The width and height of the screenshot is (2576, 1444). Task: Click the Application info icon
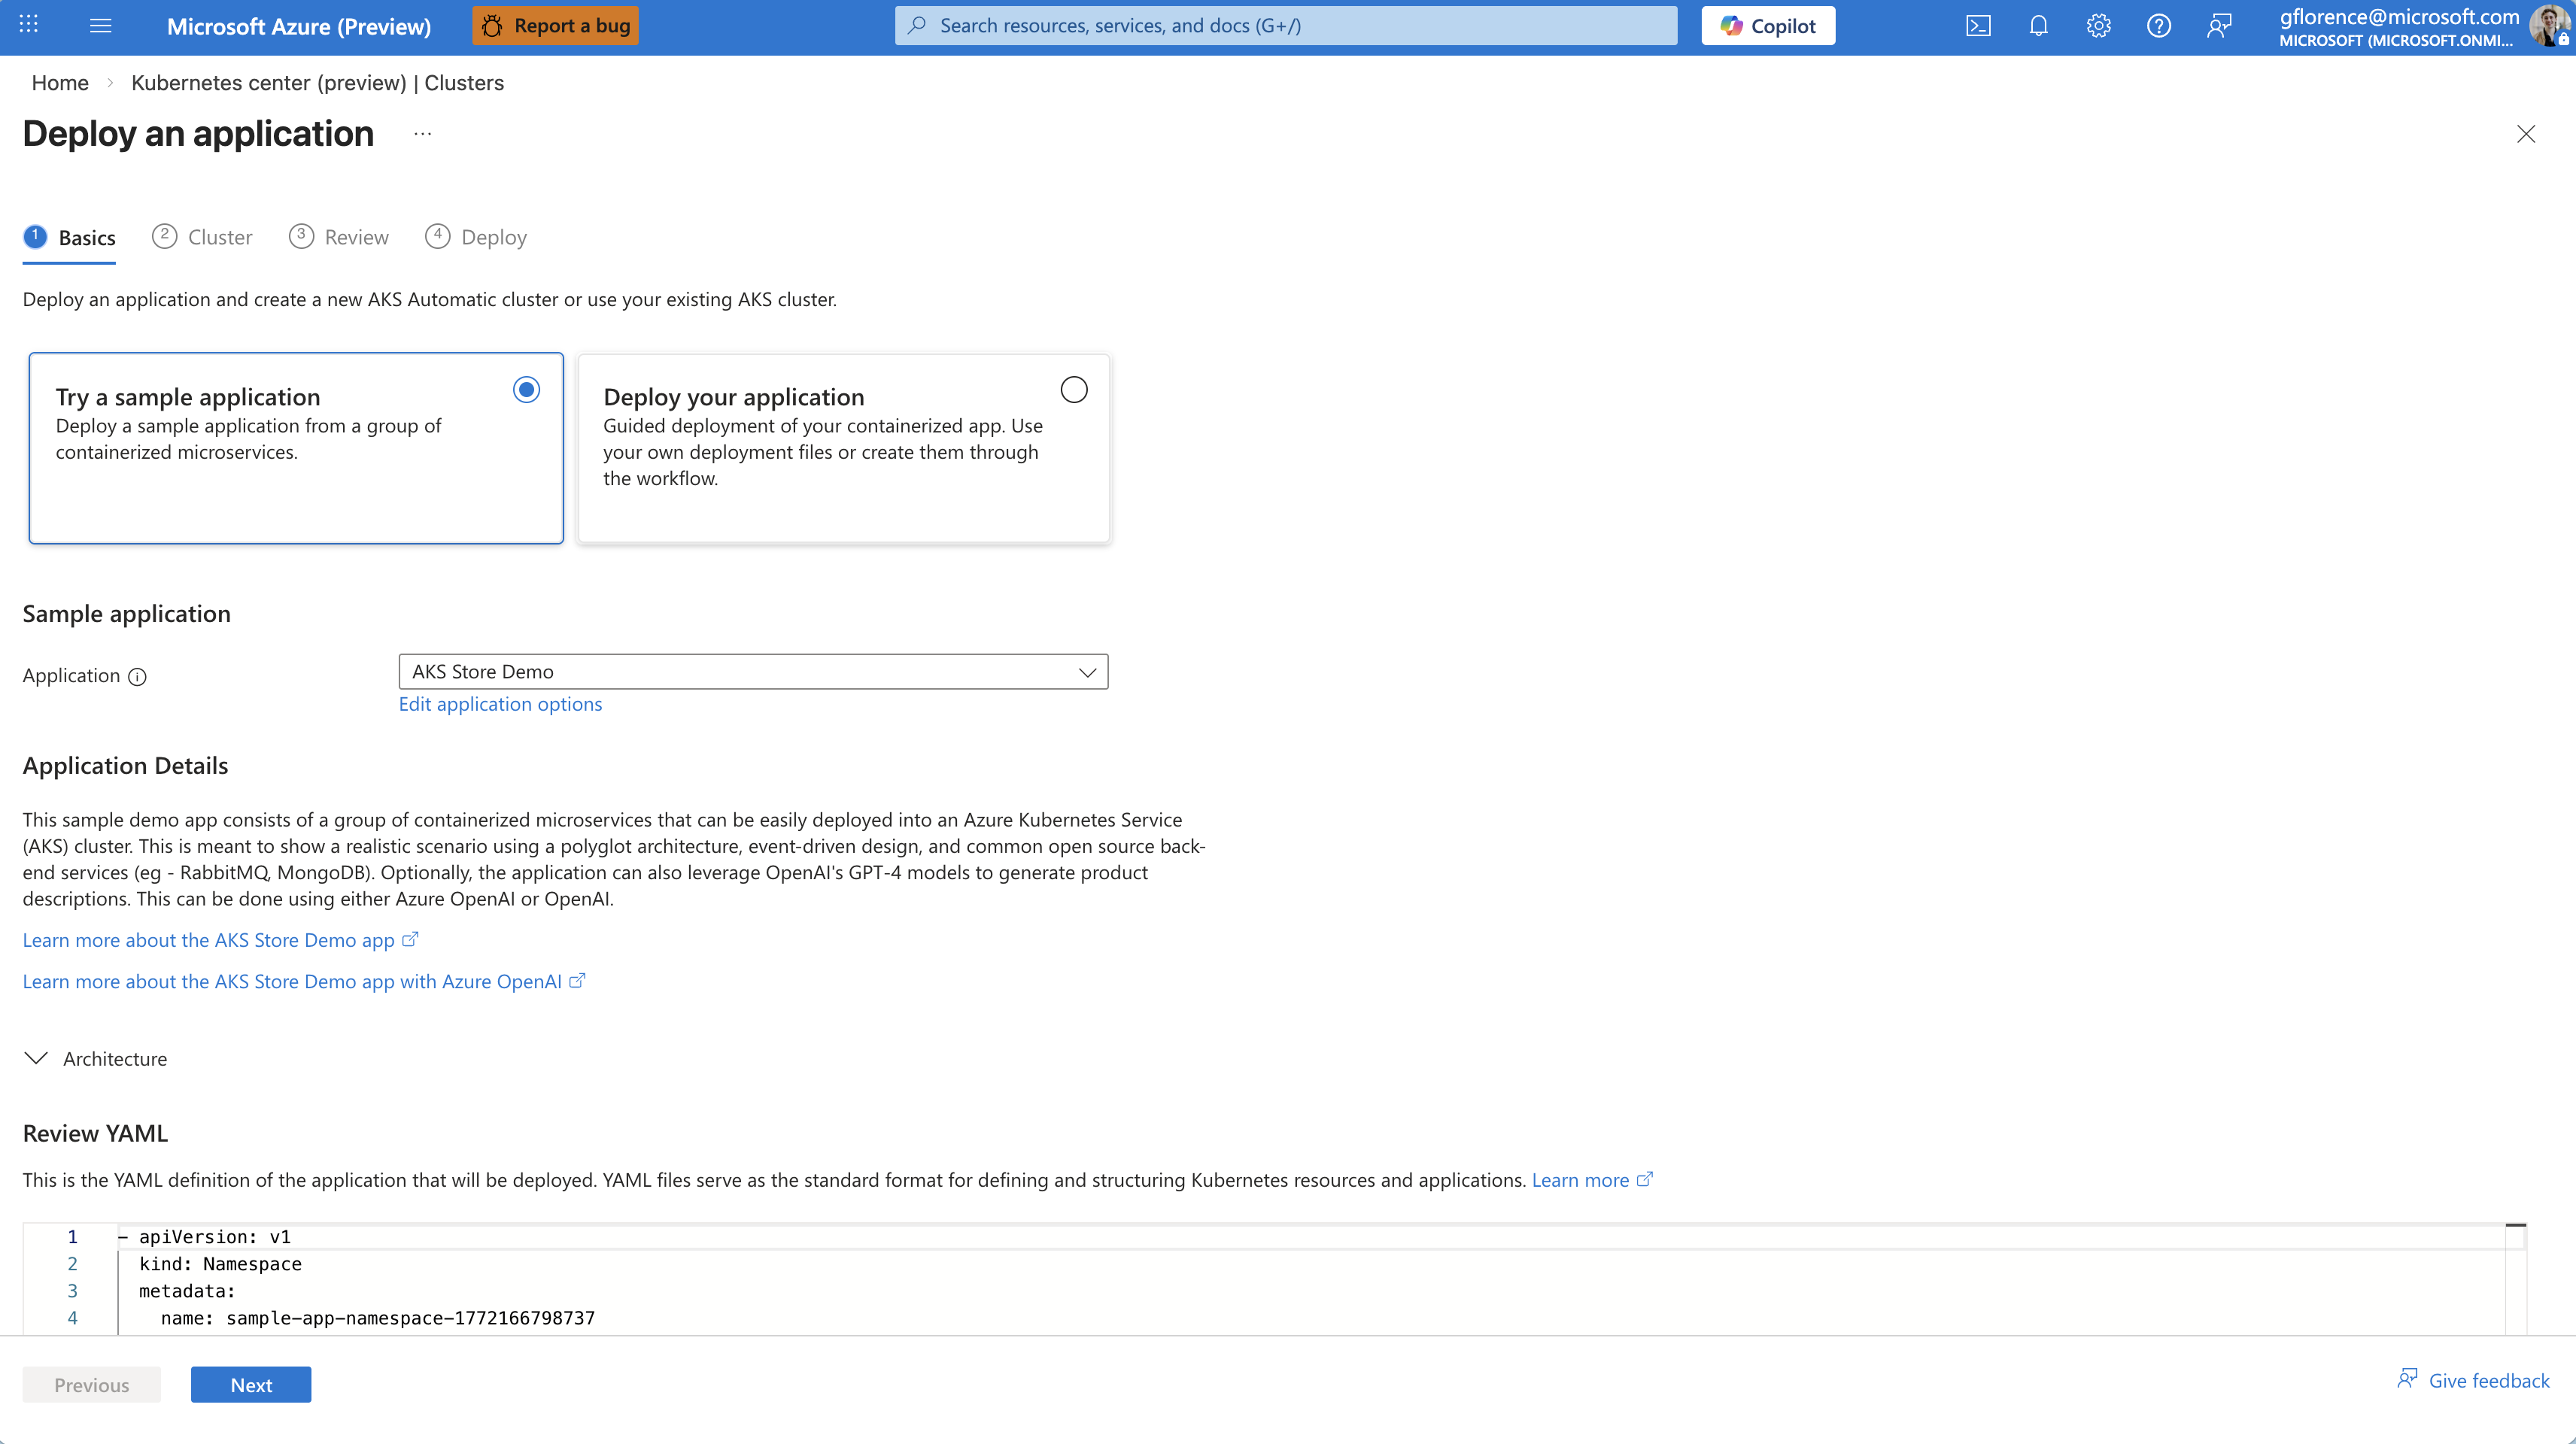click(138, 677)
